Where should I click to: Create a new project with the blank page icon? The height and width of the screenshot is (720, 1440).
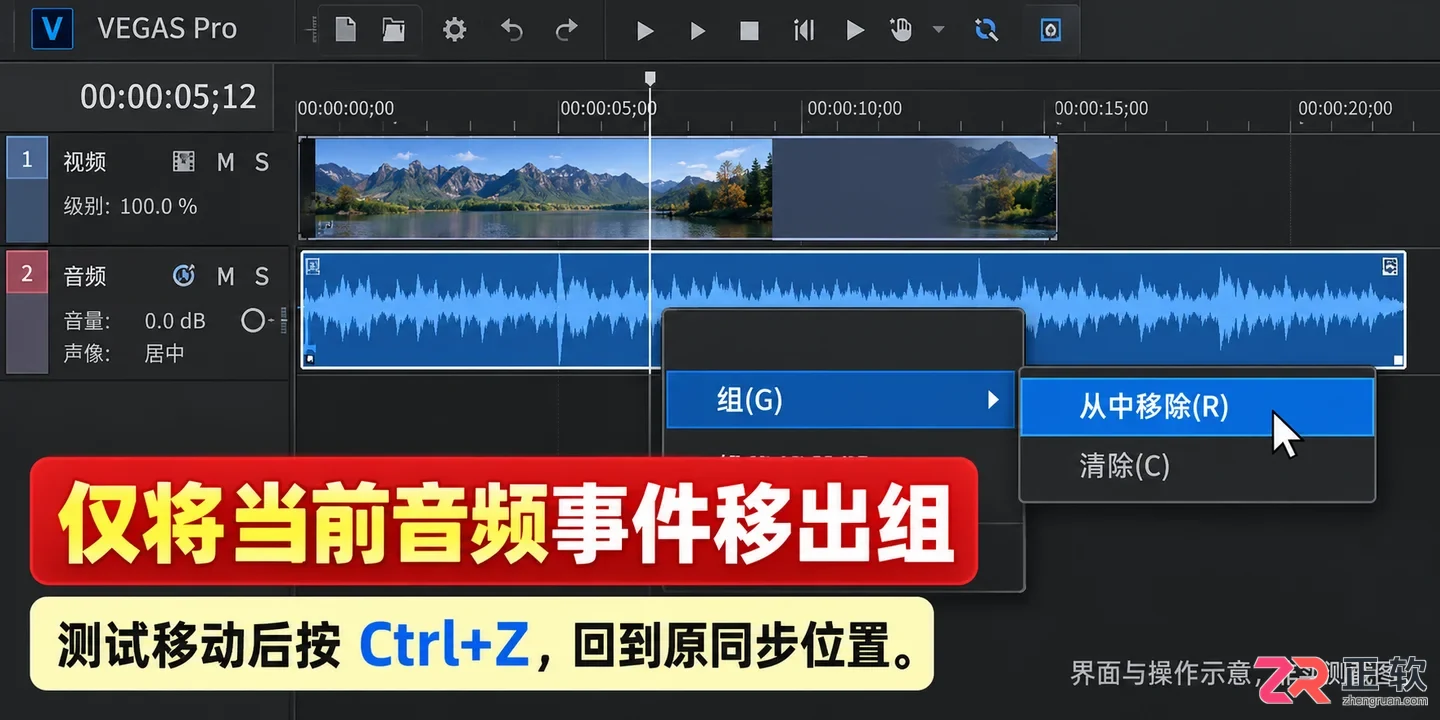coord(346,30)
